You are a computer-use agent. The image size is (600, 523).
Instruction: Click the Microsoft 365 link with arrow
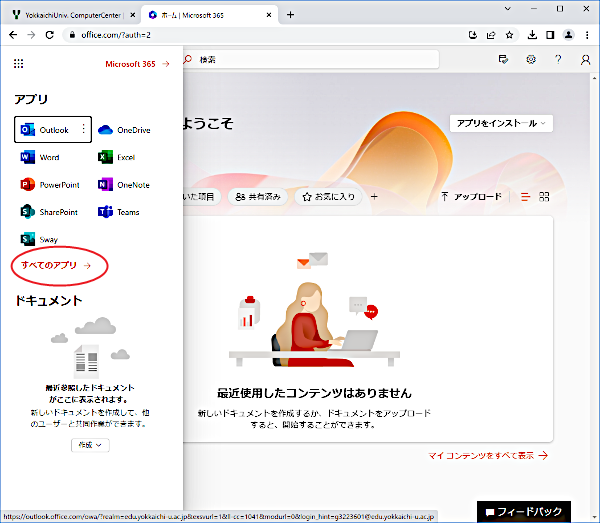[137, 64]
